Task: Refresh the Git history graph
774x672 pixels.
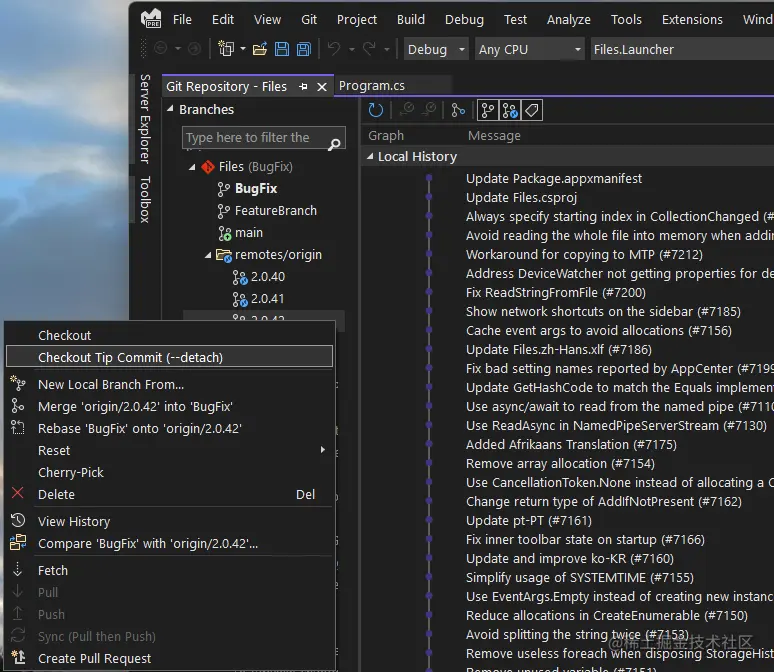Action: click(x=376, y=110)
